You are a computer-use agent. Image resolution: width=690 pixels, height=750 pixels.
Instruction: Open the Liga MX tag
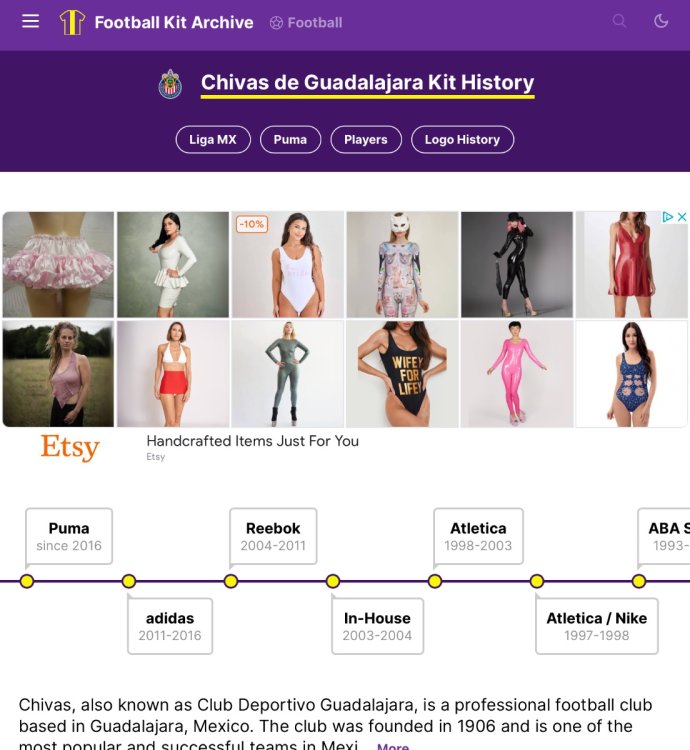(213, 140)
